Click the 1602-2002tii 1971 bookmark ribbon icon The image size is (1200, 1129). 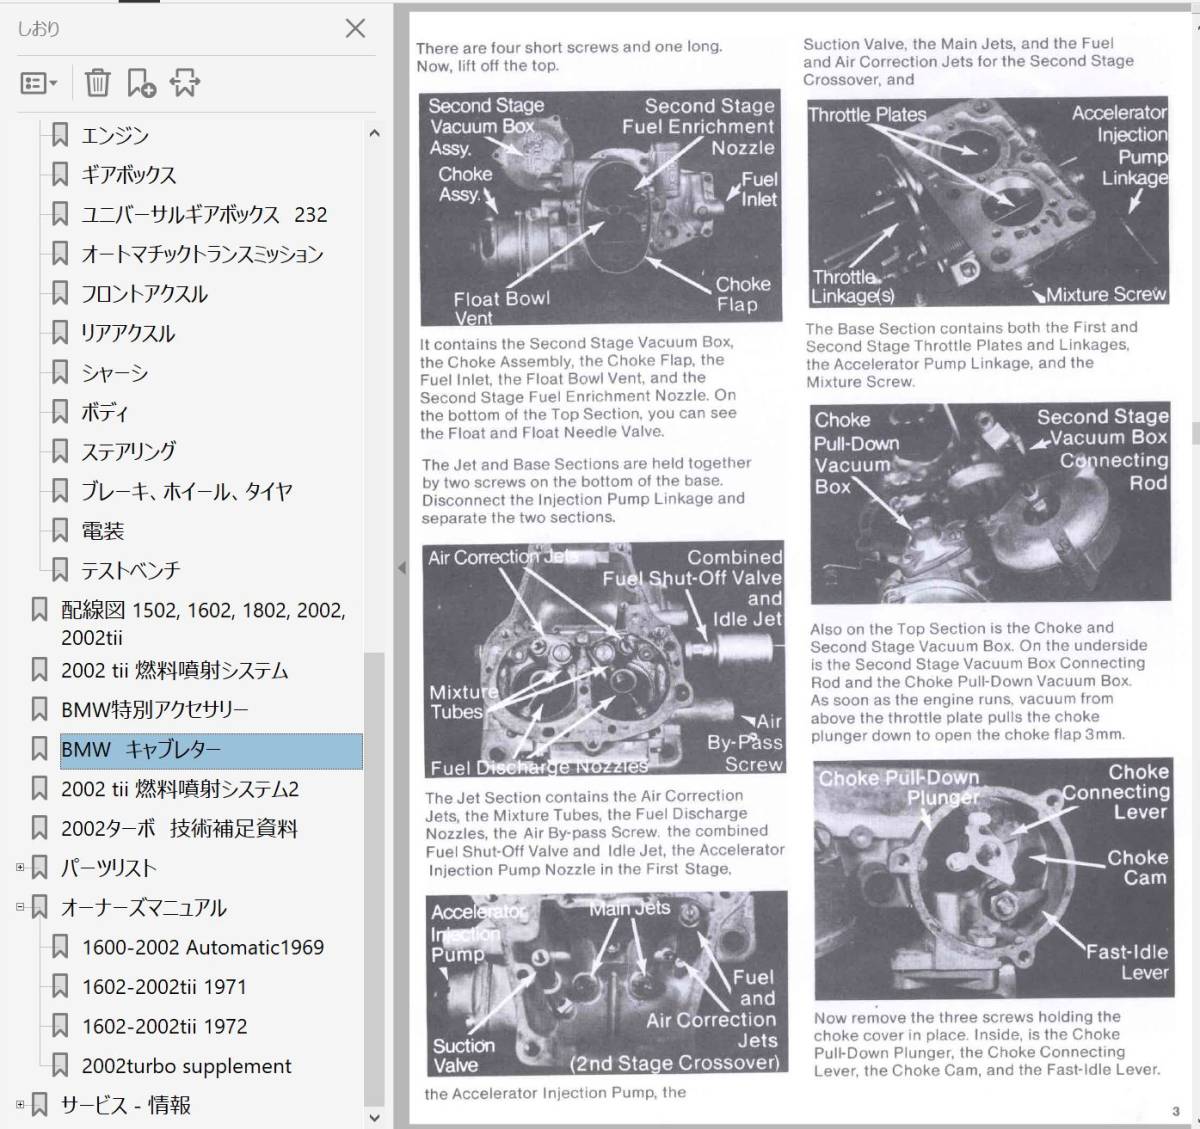(60, 987)
